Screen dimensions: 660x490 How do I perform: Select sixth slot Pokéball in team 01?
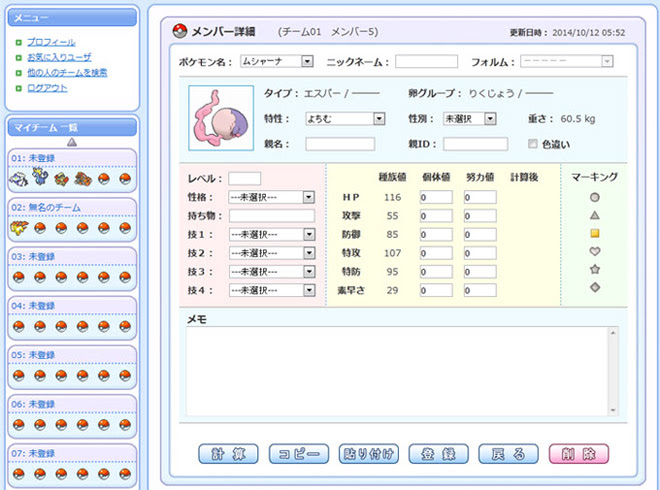pos(125,179)
